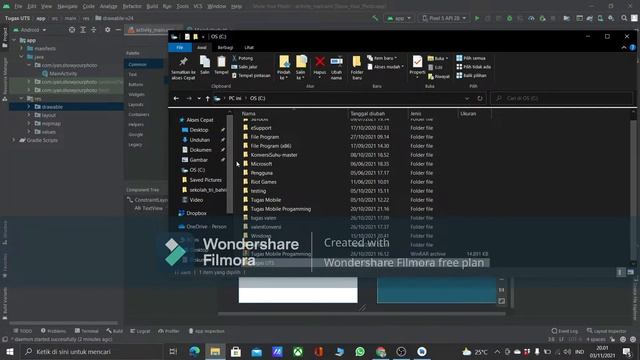
Task: Open the Buka dropdown in ribbon
Action: coord(438,58)
